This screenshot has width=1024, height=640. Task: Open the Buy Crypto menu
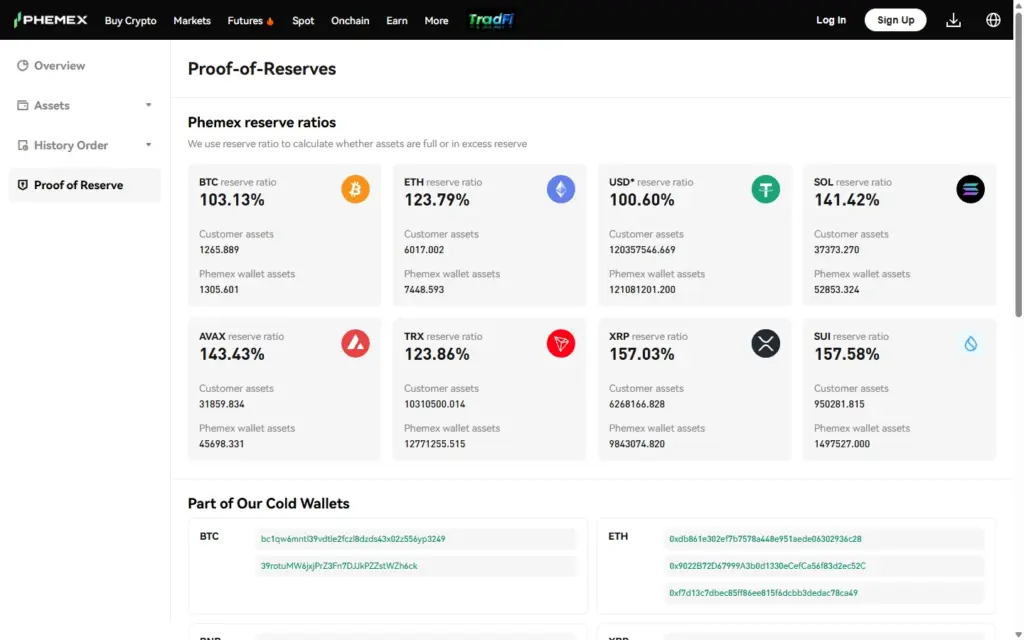[131, 21]
